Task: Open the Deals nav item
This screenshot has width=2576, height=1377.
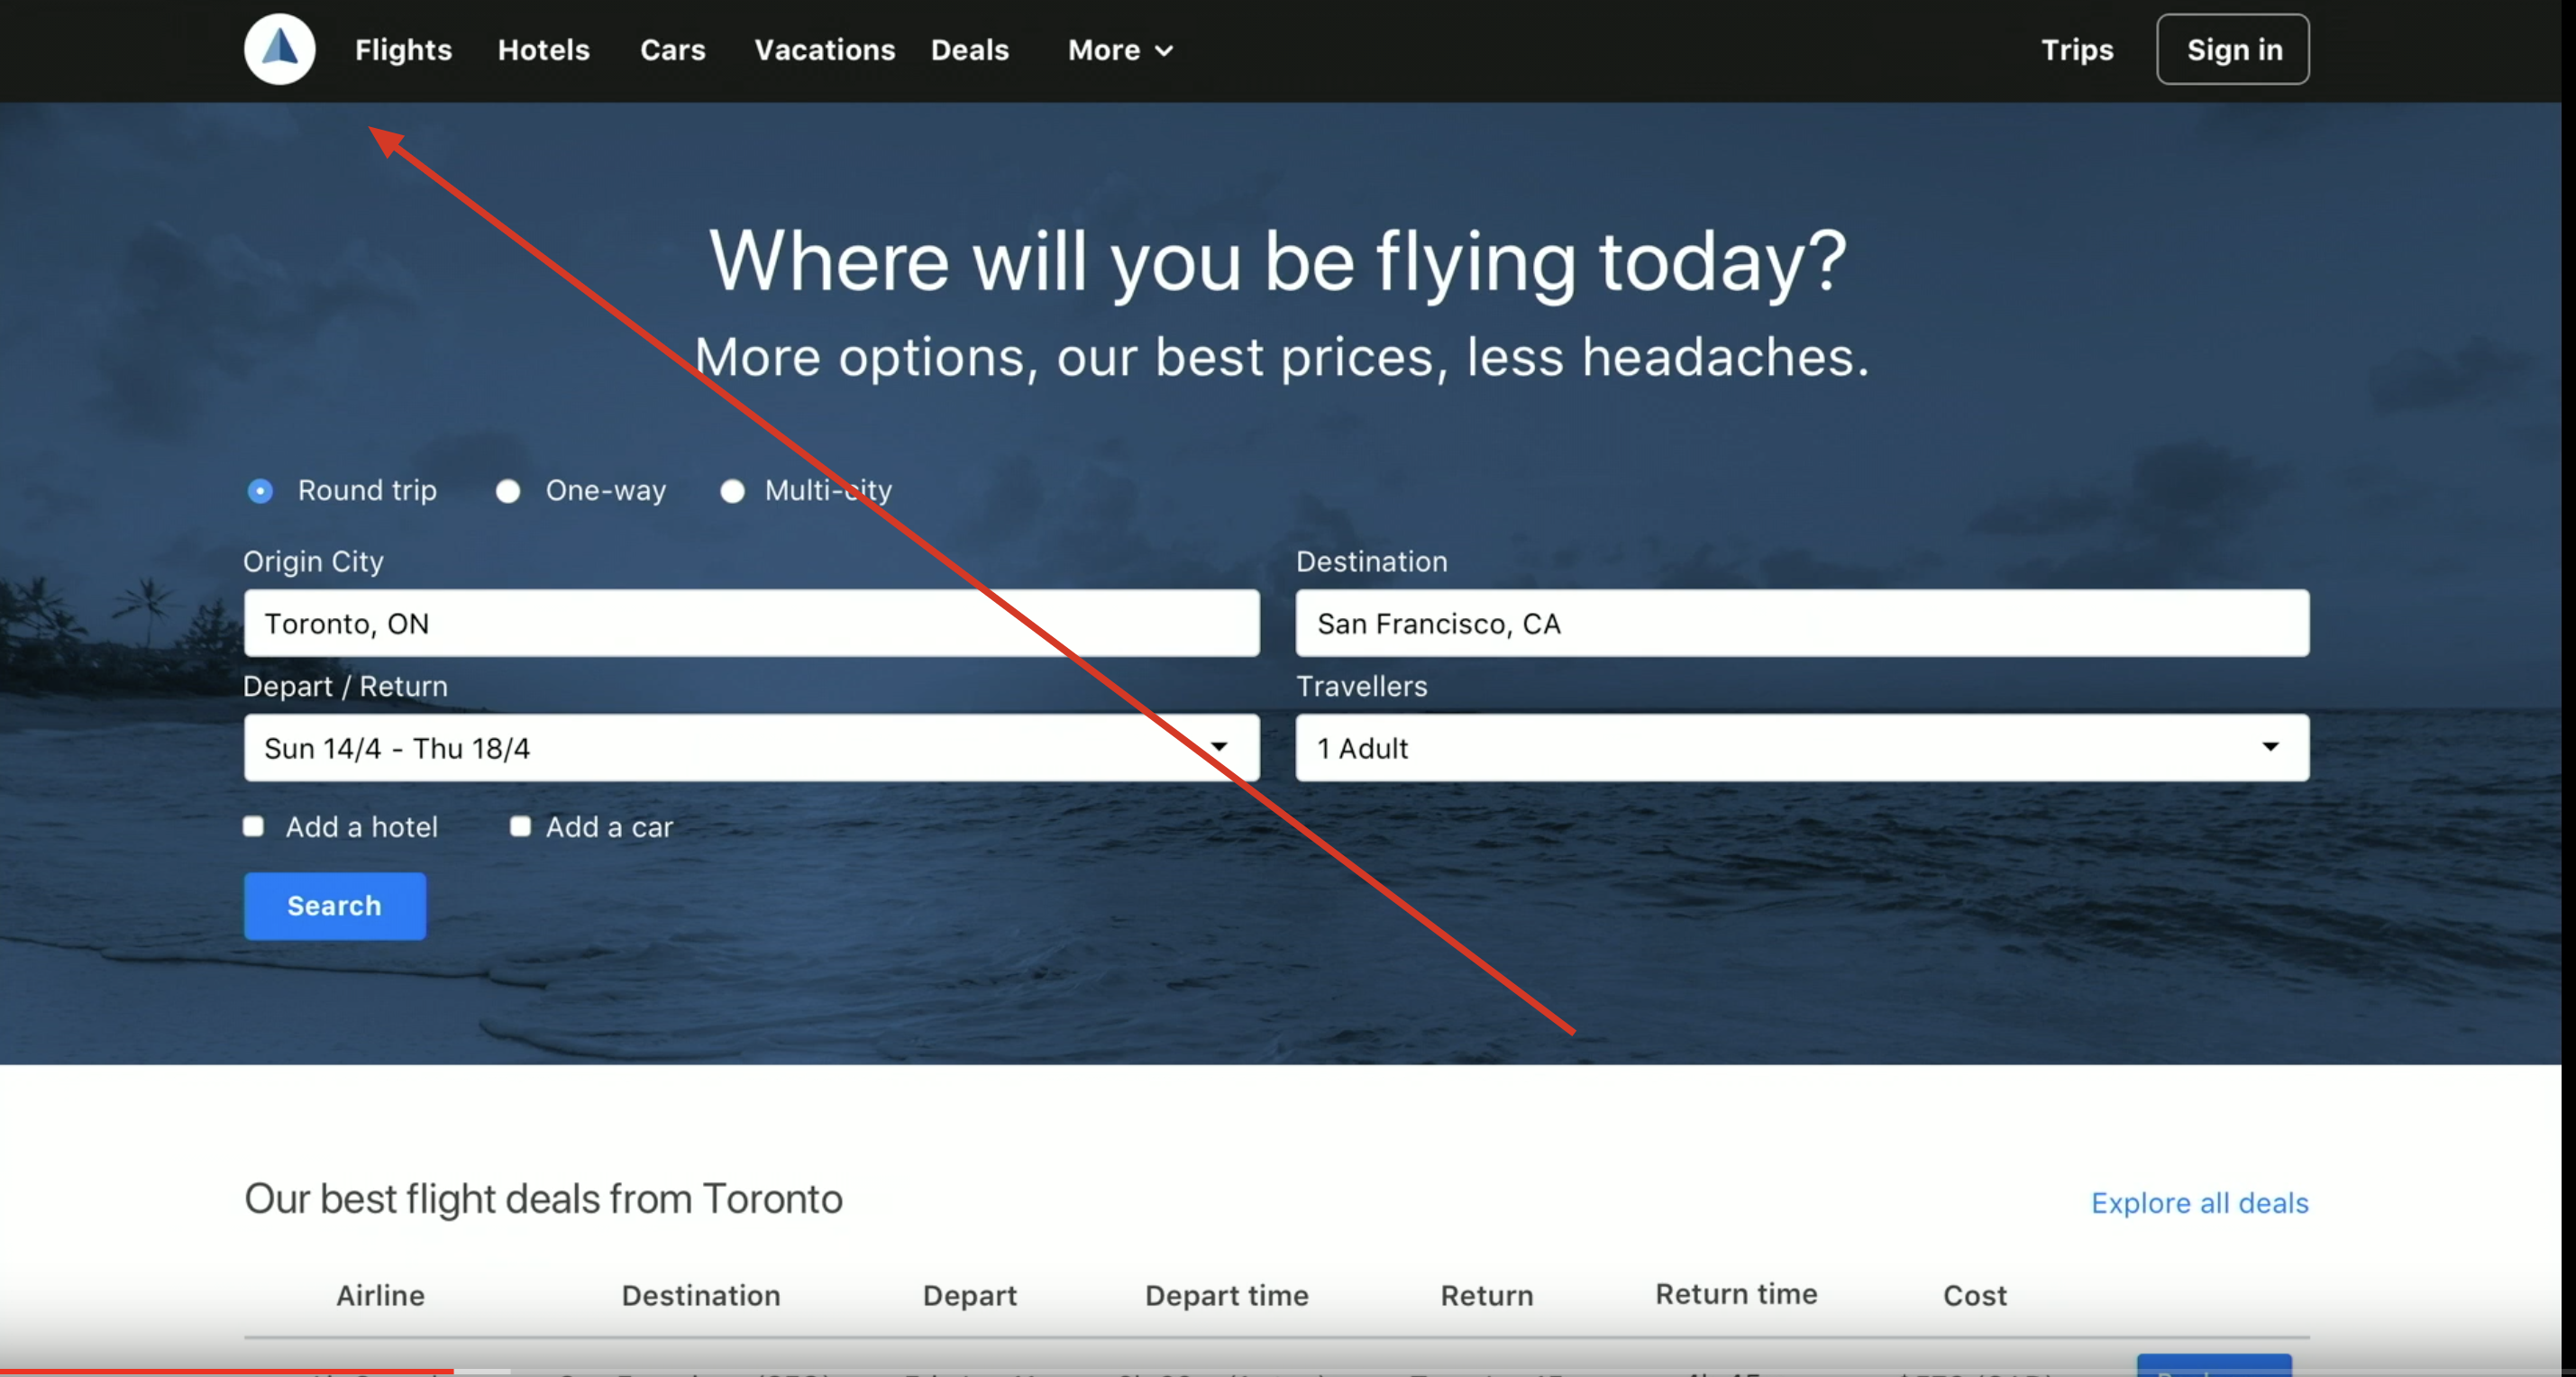Action: (969, 50)
